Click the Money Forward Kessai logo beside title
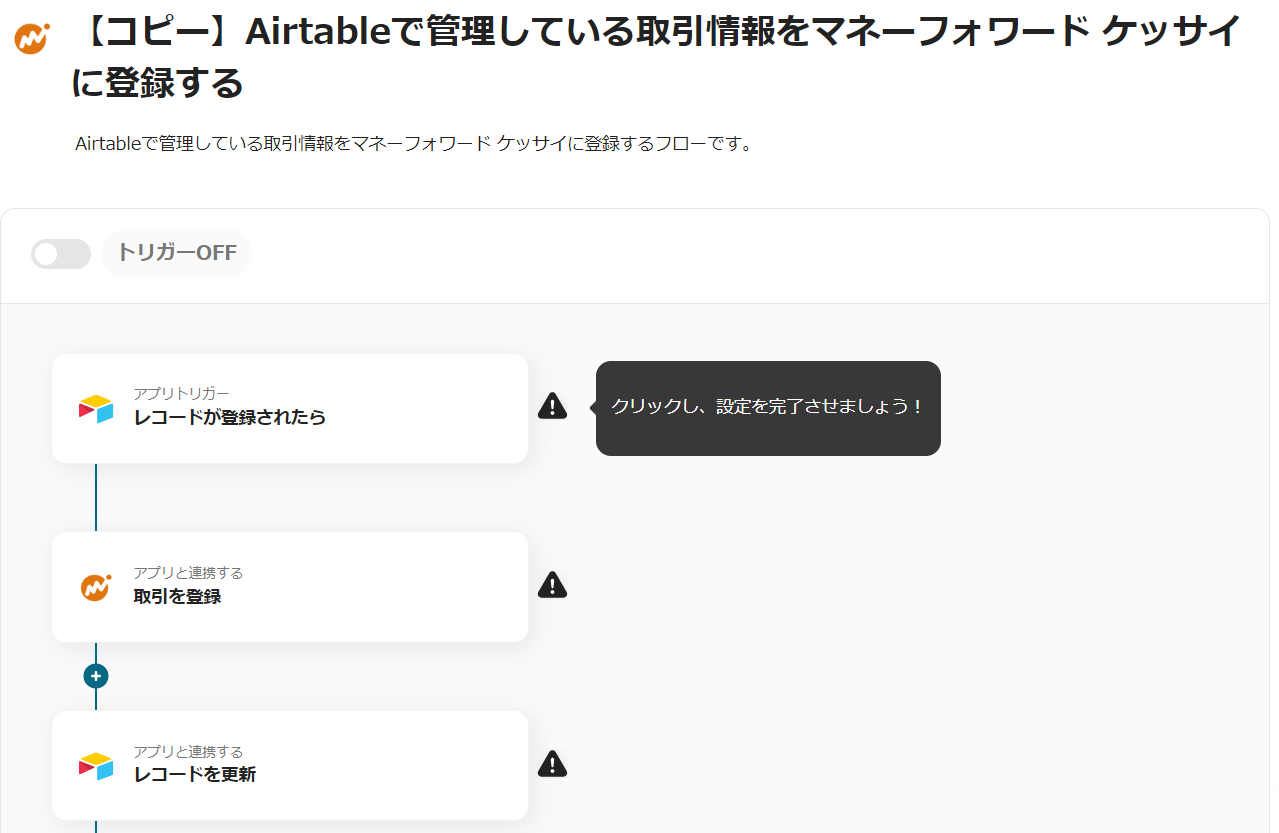1279x833 pixels. pyautogui.click(x=32, y=38)
